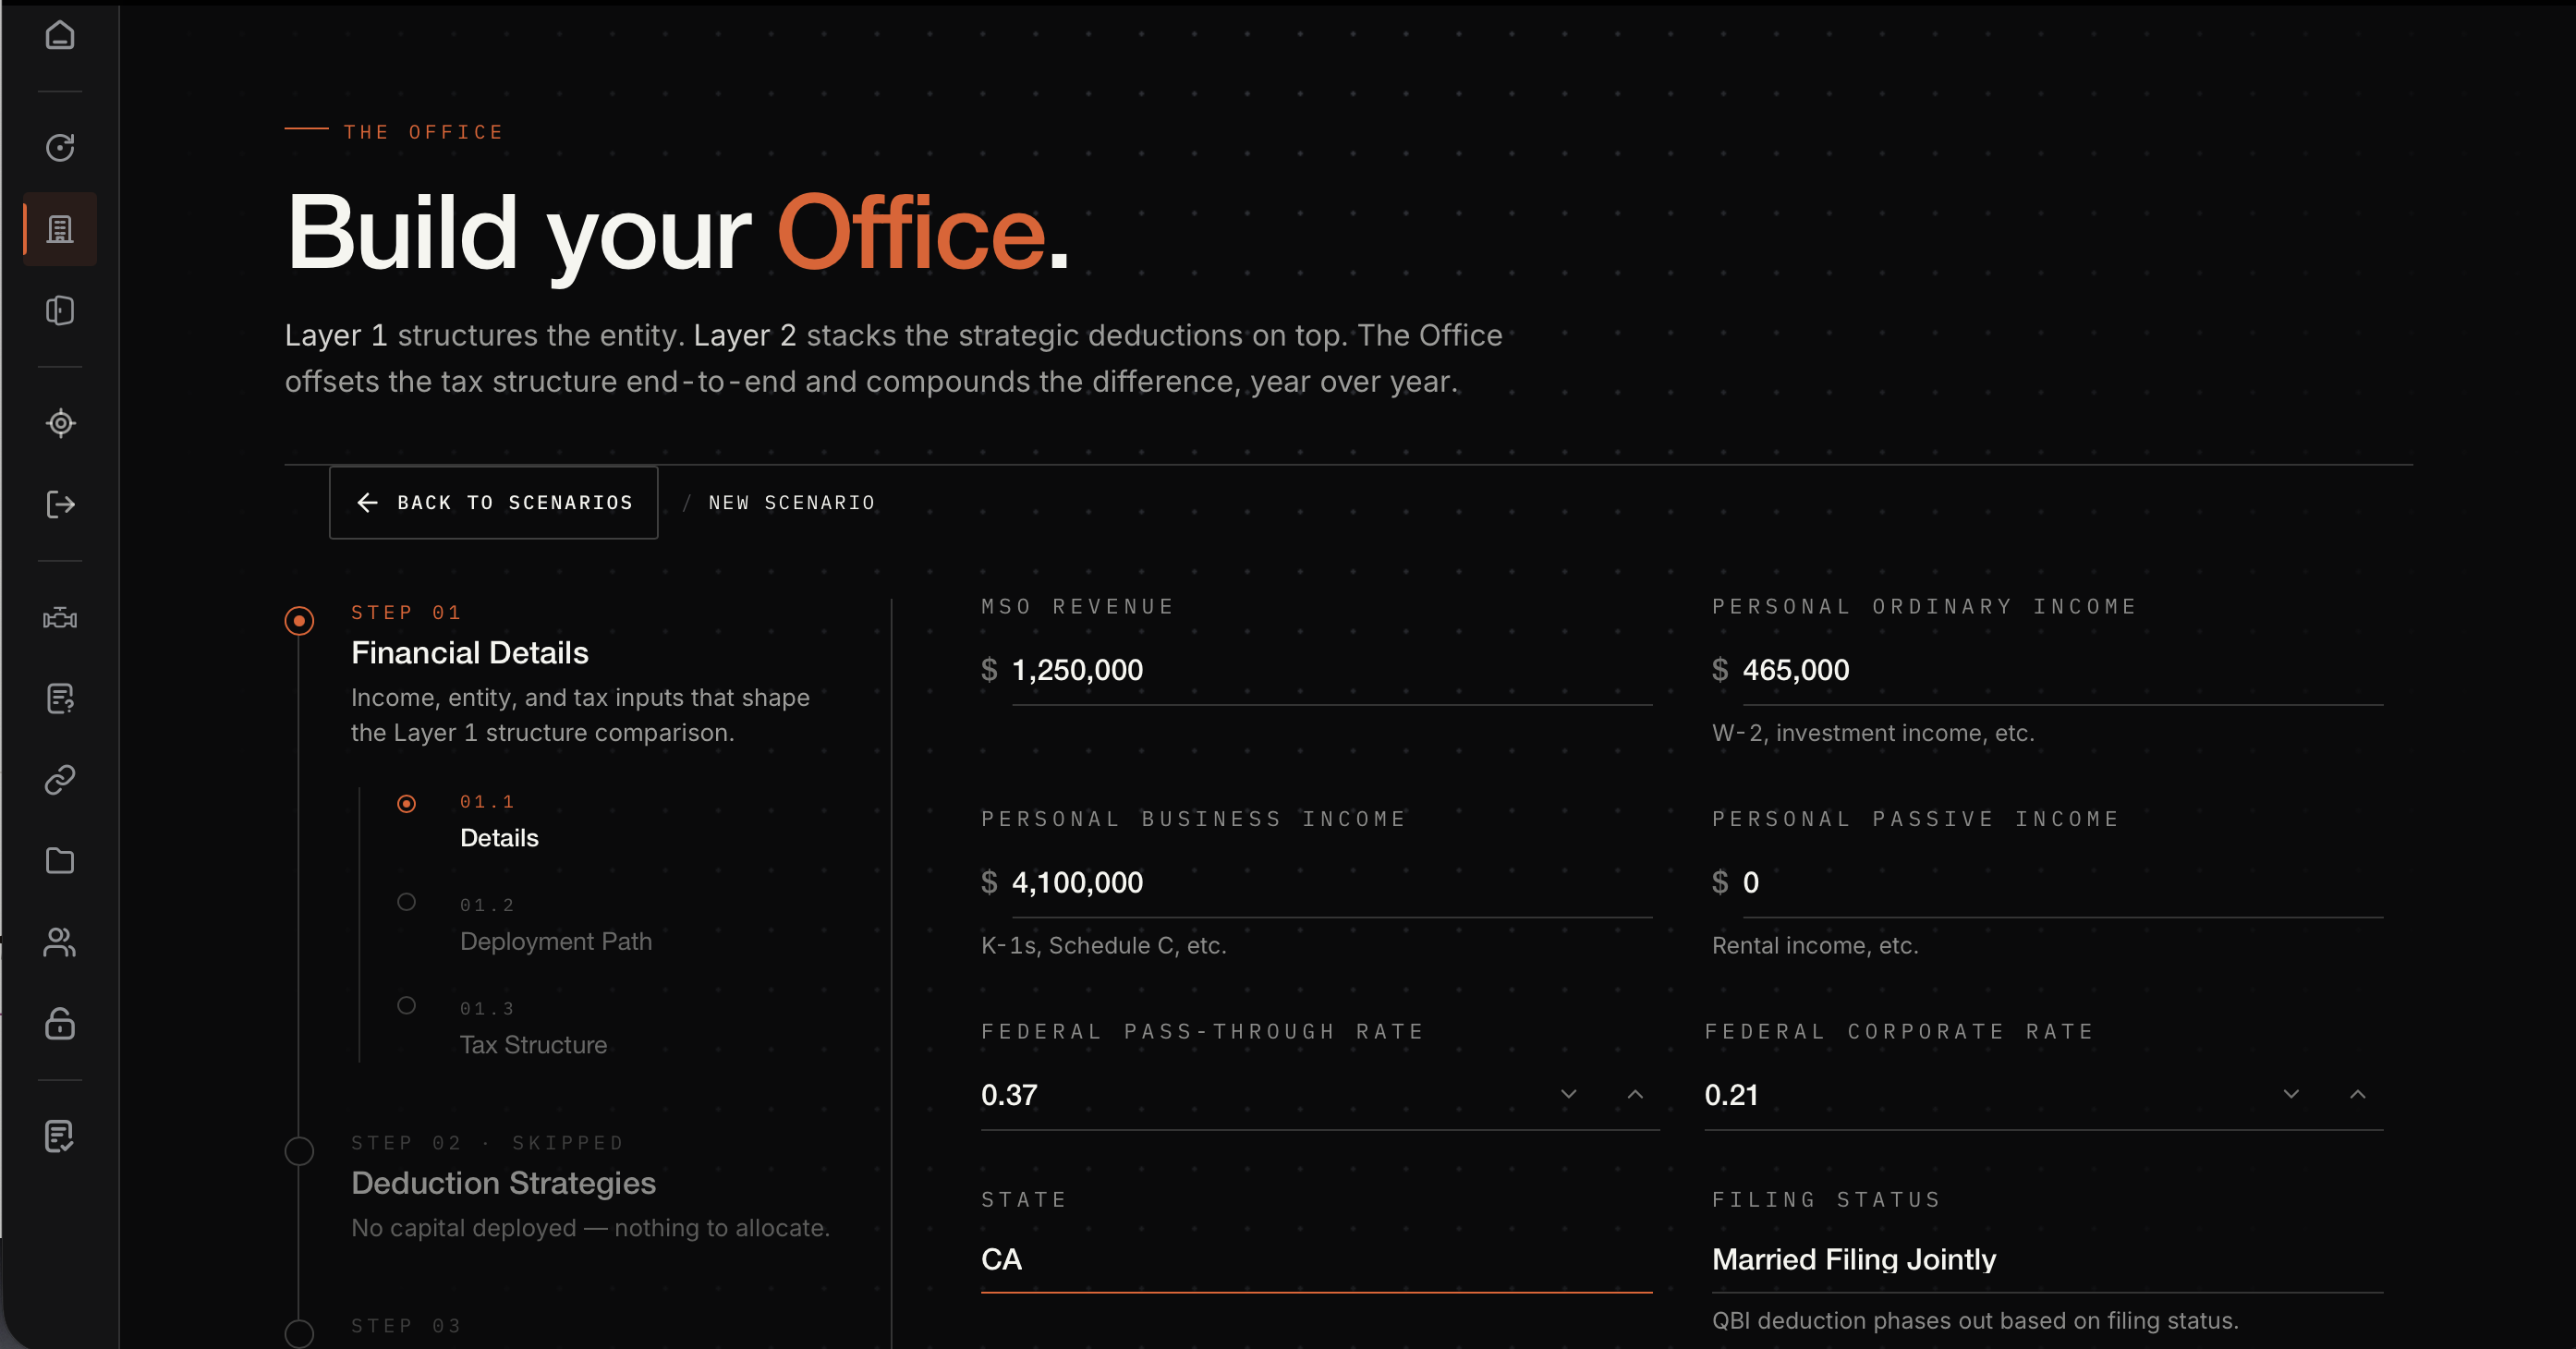Click the Back to Scenarios button
Viewport: 2576px width, 1349px height.
(494, 502)
